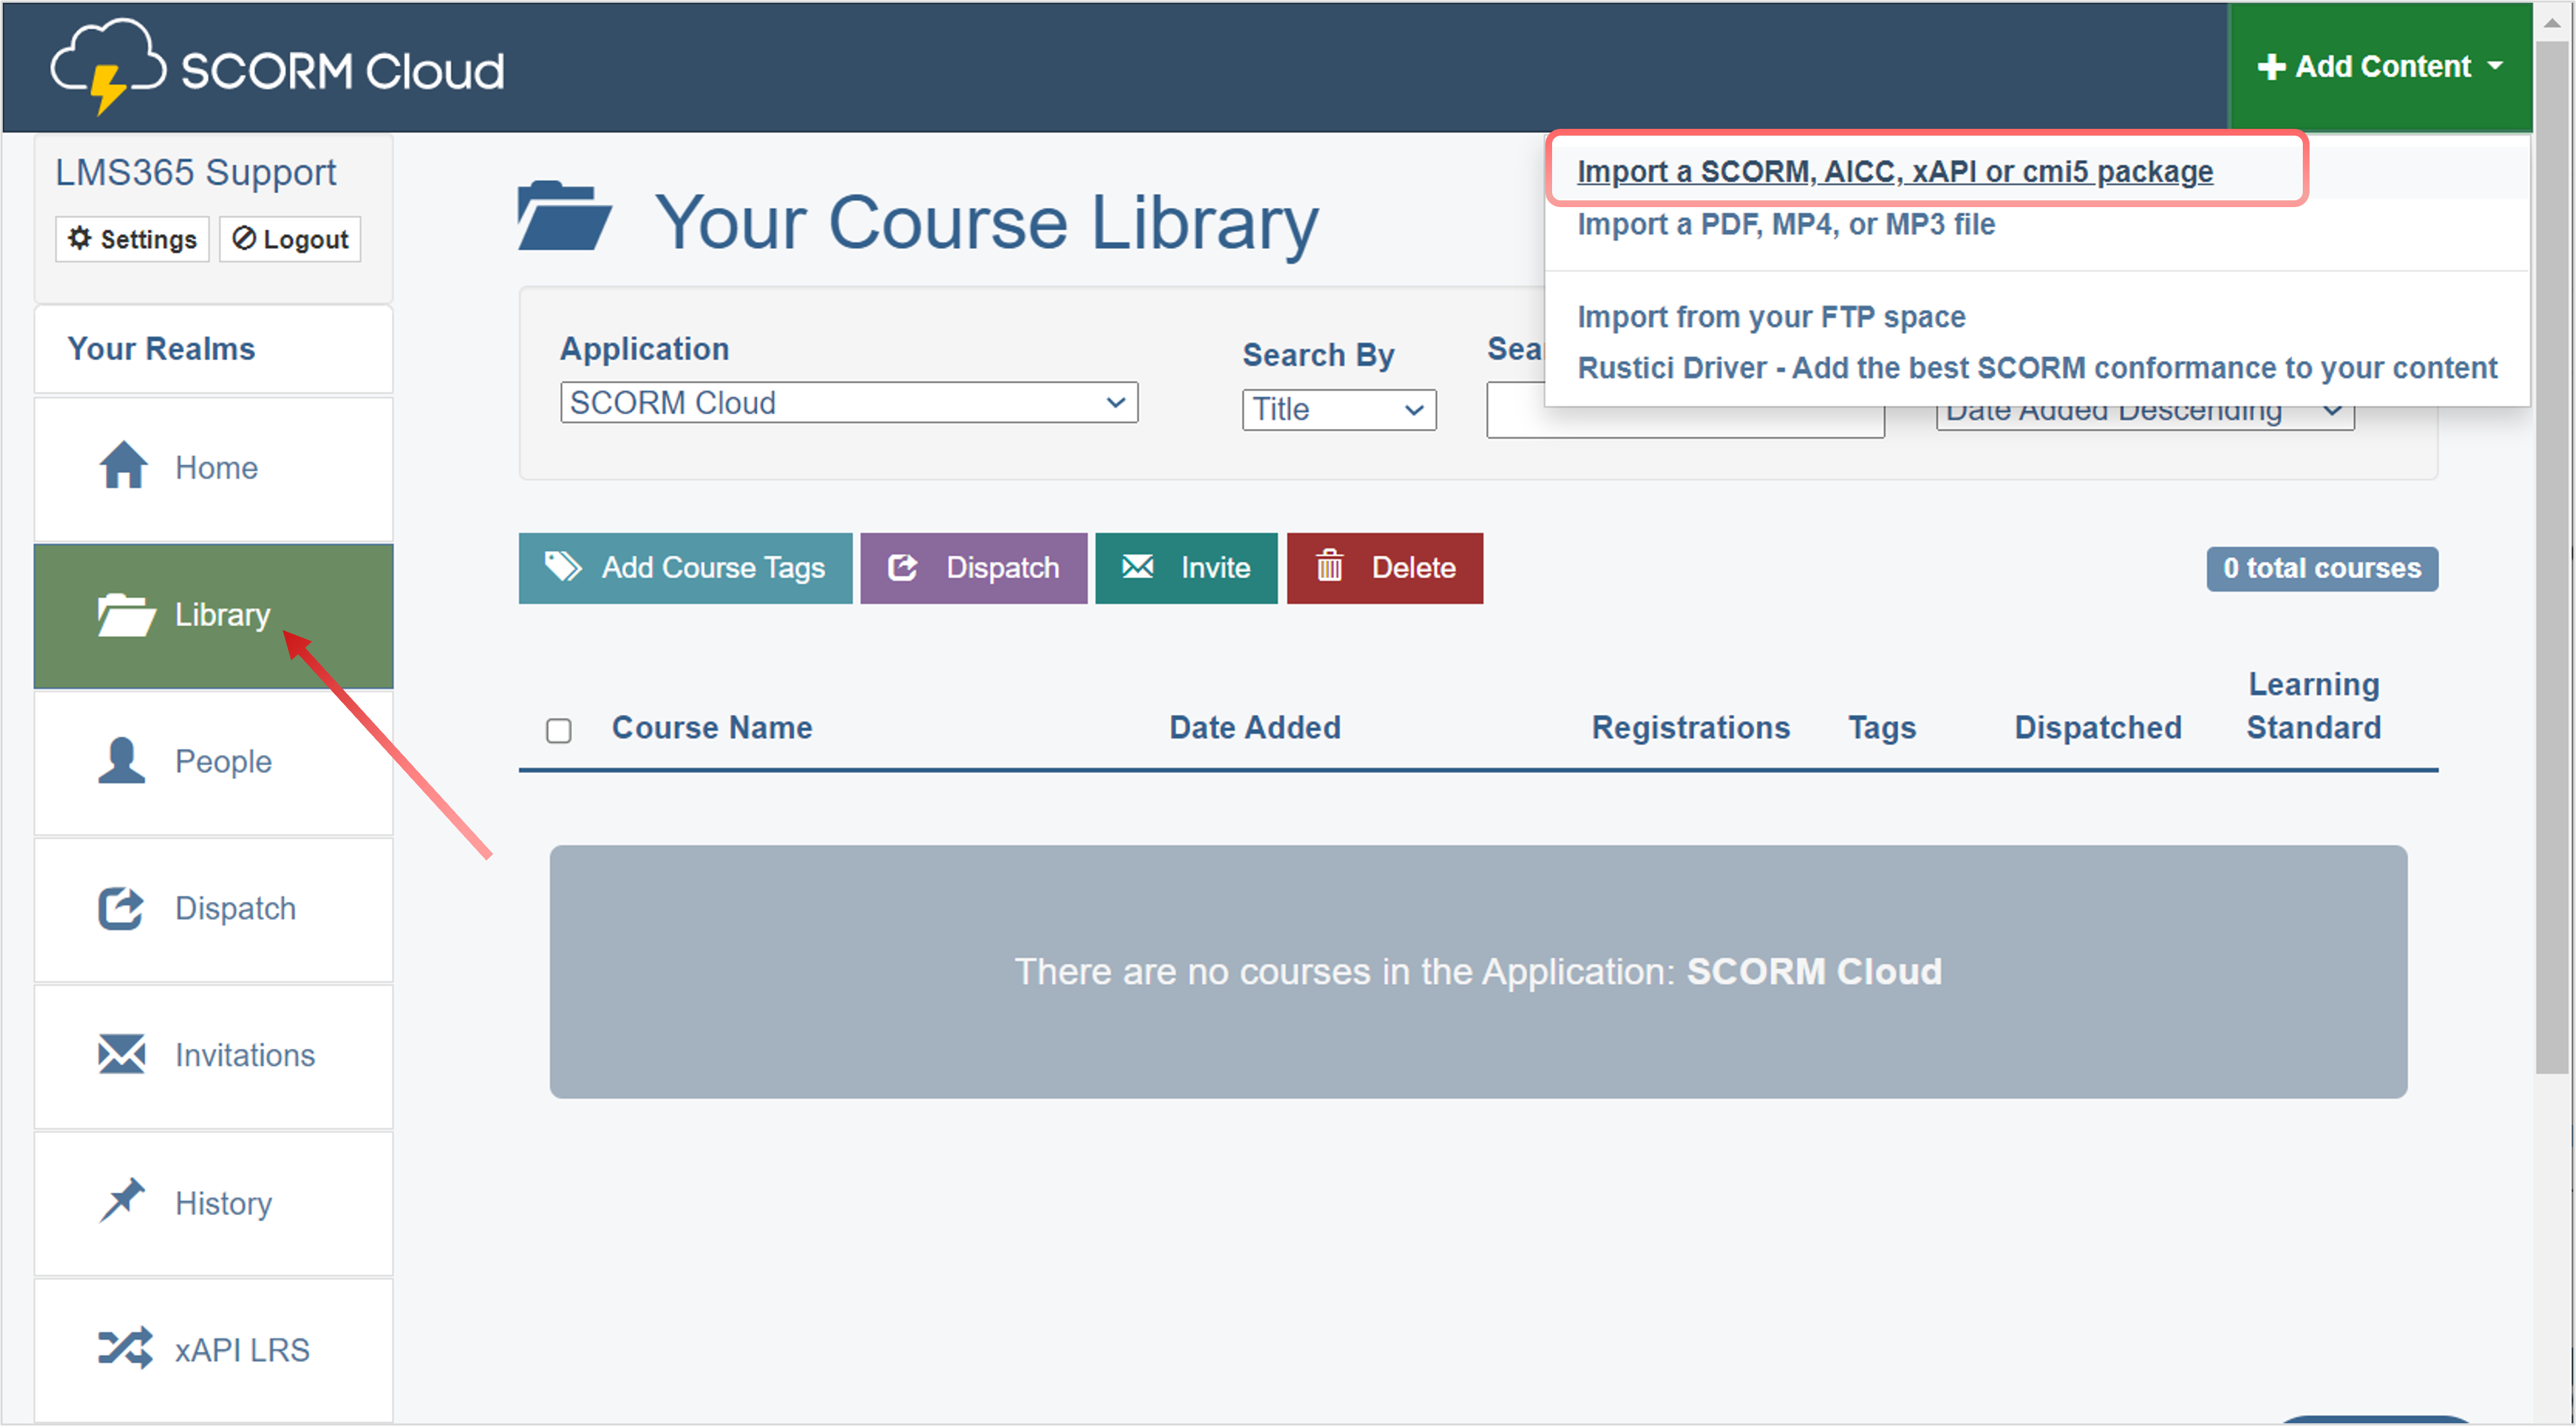Click the purple Dispatch action button

974,568
